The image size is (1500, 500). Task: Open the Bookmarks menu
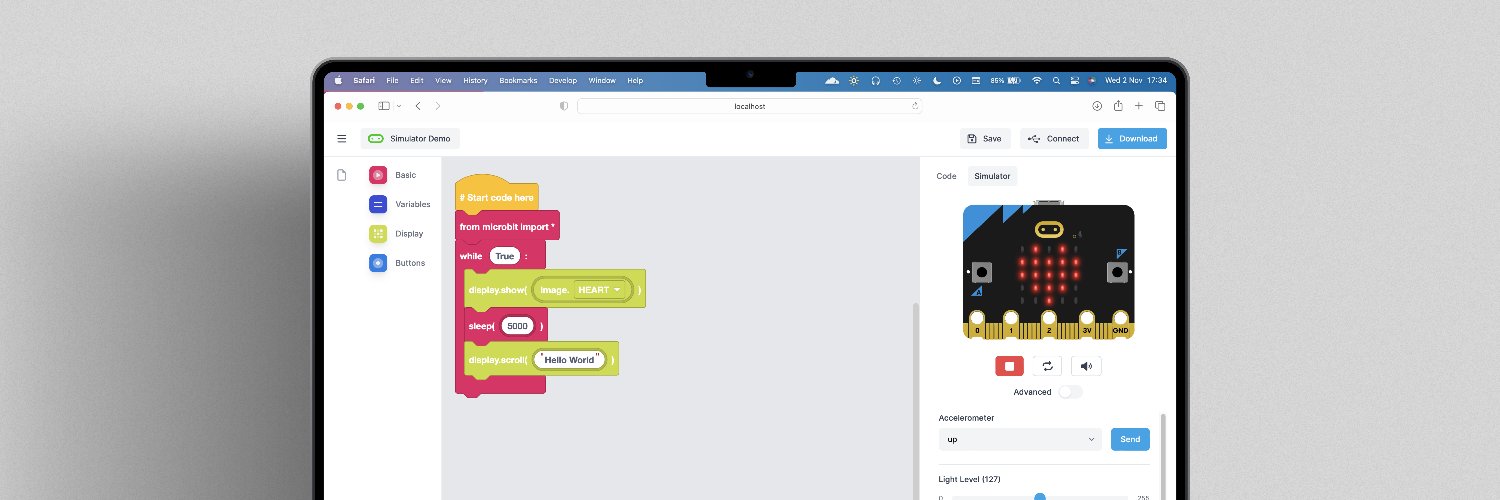coord(518,80)
